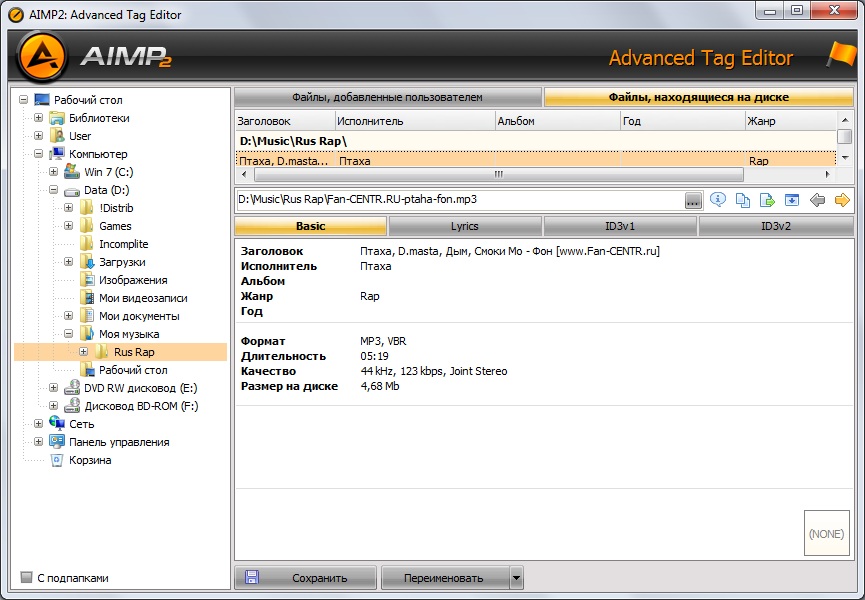Screen dimensions: 865x600
Task: Click the (NONE) cover art box
Action: 826,533
